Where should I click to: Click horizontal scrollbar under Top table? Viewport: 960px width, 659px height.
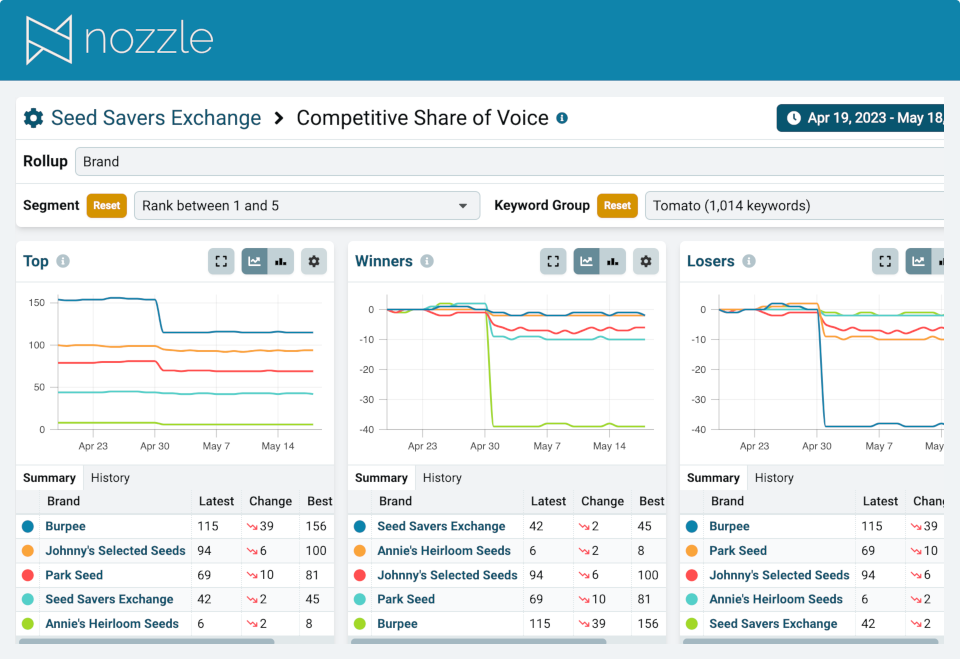(x=146, y=641)
